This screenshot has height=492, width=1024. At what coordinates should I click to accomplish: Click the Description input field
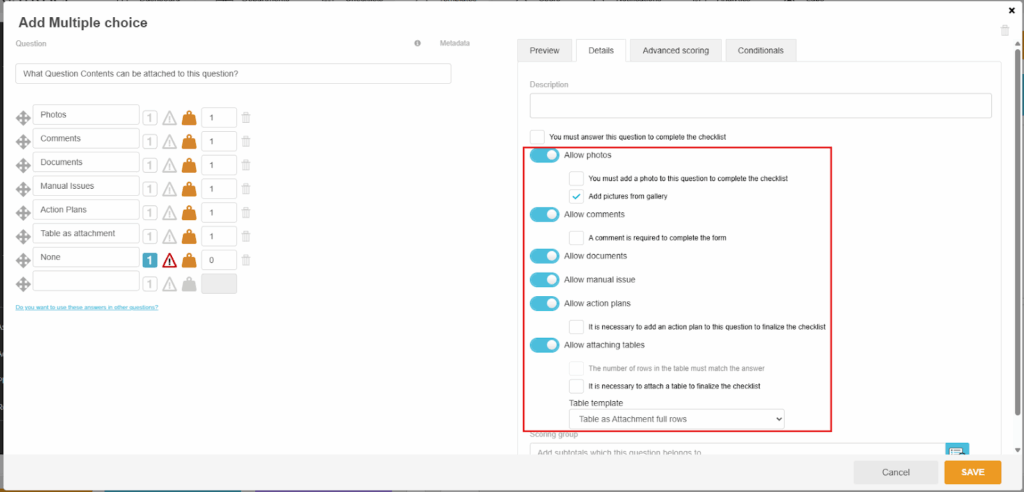760,106
